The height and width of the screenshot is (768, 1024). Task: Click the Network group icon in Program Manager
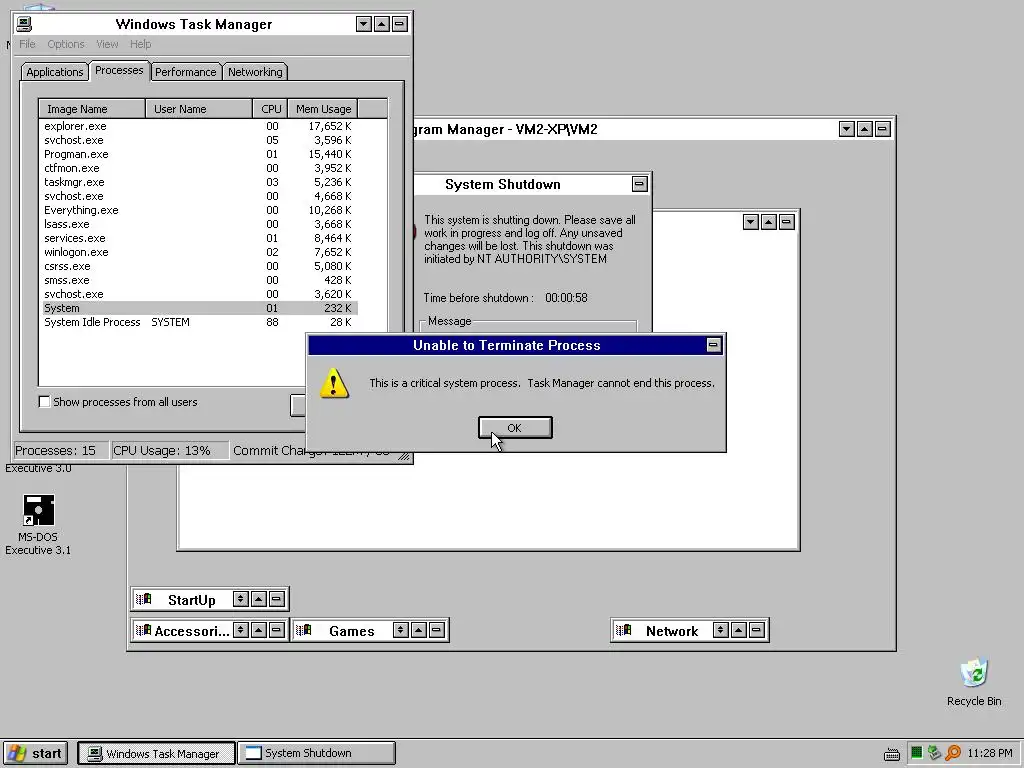(x=624, y=630)
